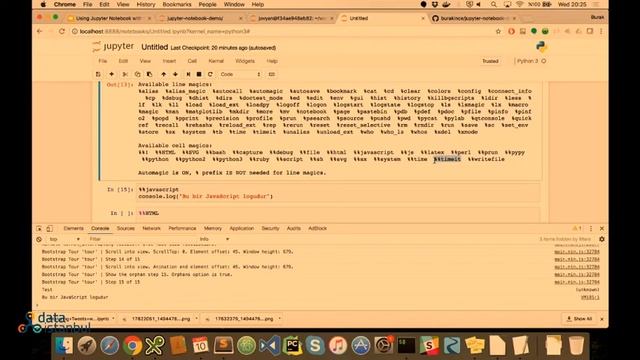This screenshot has height=360, width=640.
Task: Open the DevTools three-dot menu
Action: point(591,229)
